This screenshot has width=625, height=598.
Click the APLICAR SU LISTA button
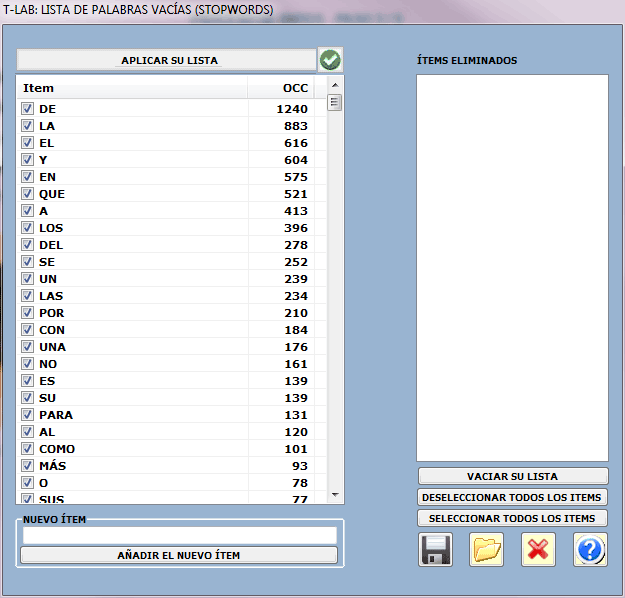167,60
